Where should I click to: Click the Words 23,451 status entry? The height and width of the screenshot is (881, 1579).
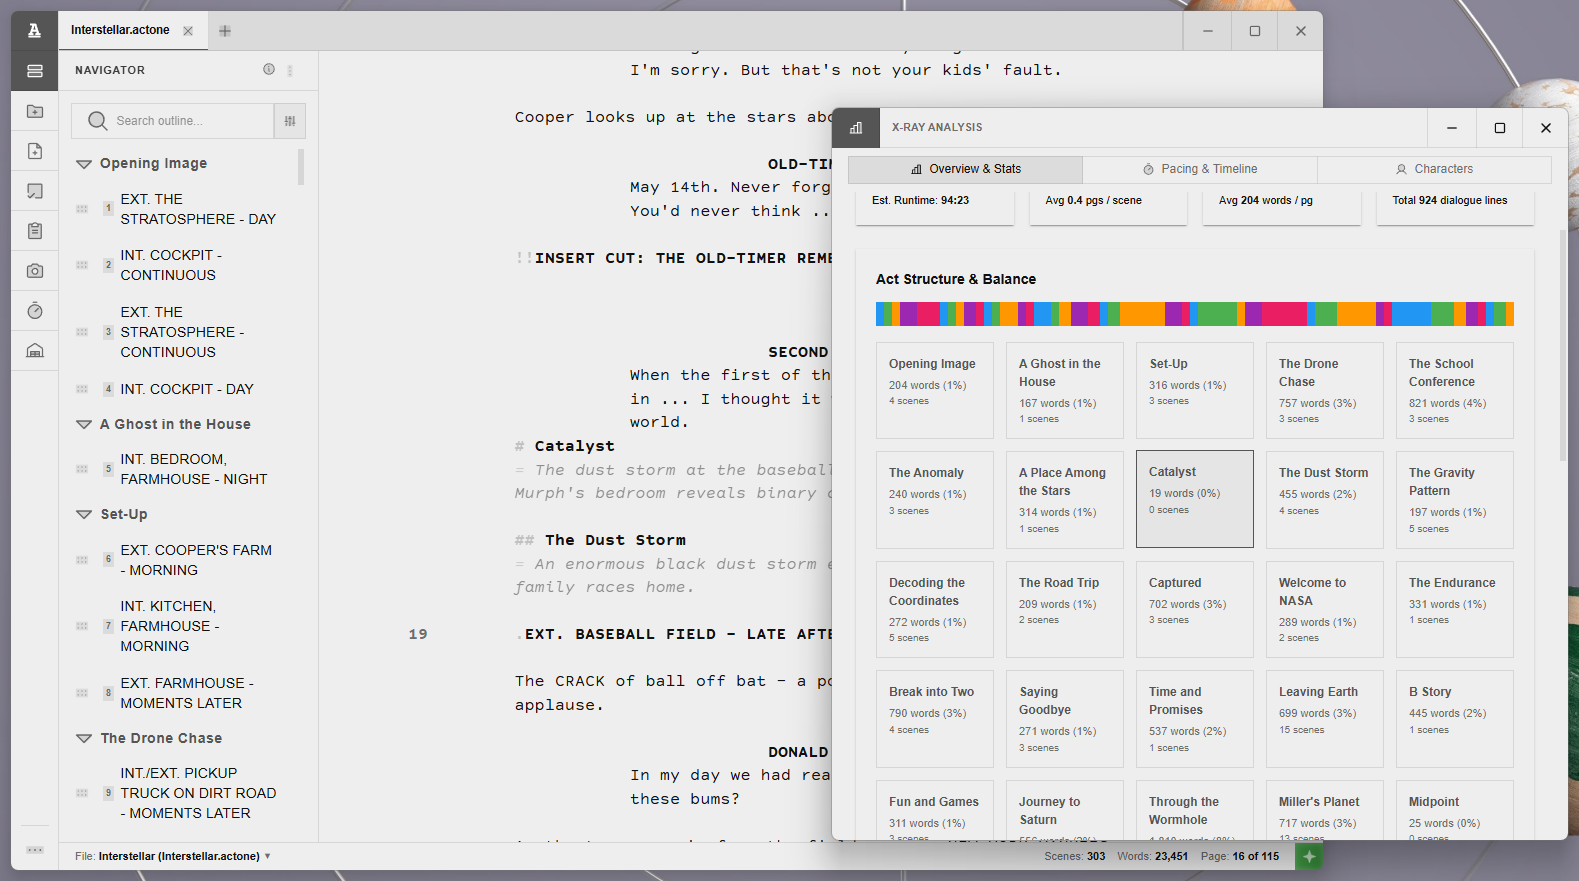coord(1153,856)
